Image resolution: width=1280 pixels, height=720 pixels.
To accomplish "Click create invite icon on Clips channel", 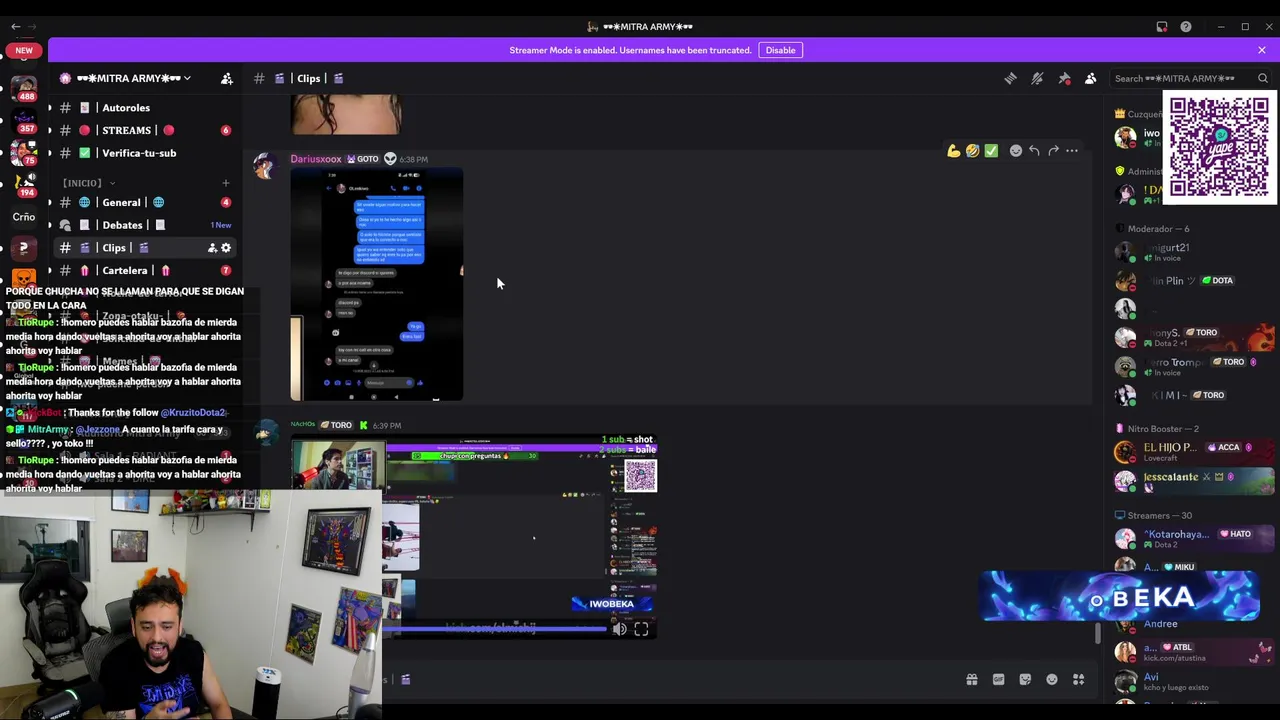I will [212, 248].
